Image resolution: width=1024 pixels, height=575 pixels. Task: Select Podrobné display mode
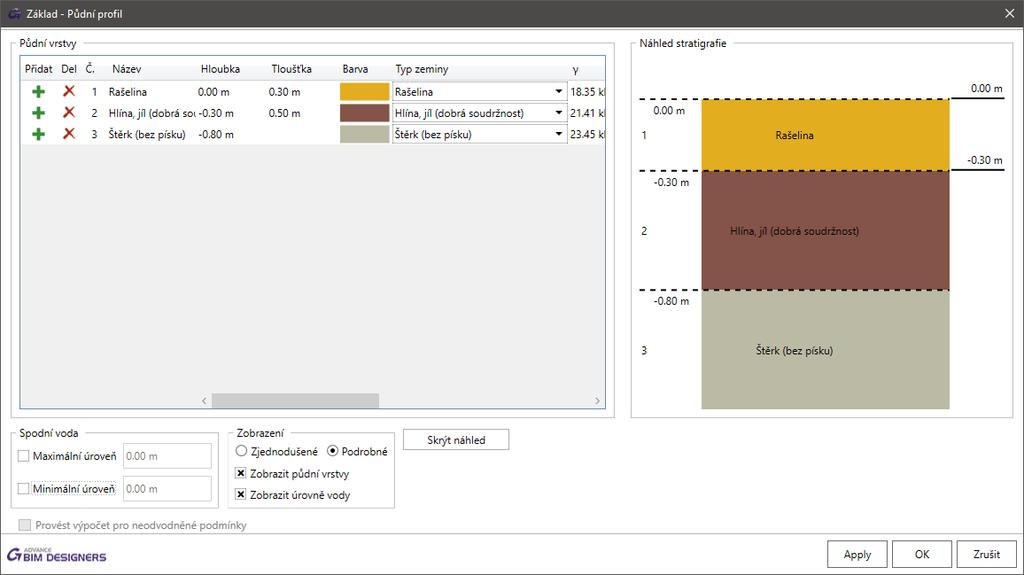click(332, 451)
